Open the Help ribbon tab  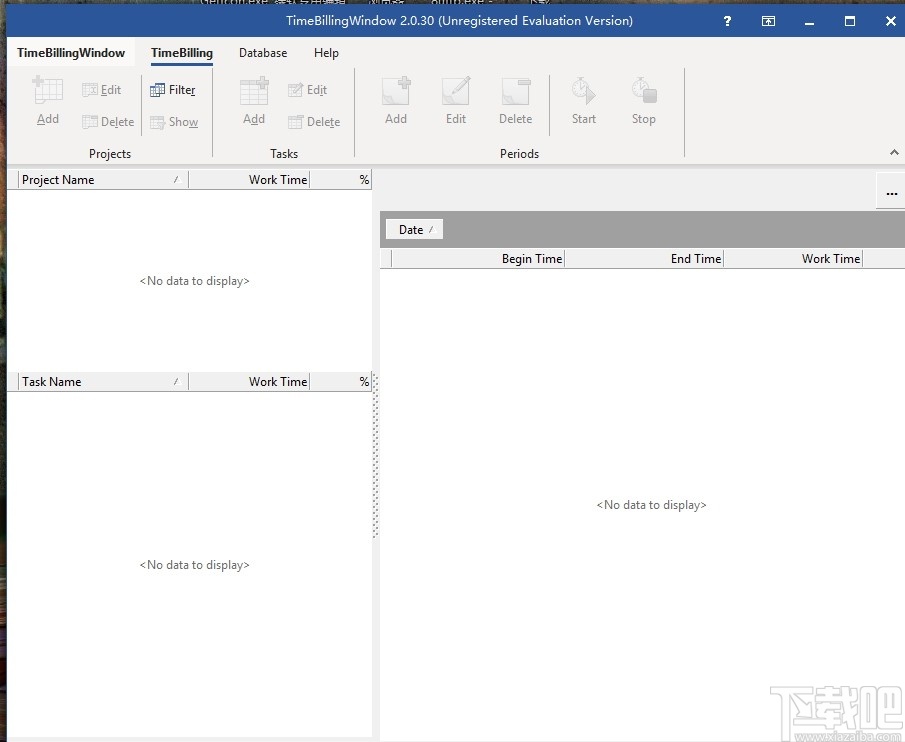tap(326, 53)
